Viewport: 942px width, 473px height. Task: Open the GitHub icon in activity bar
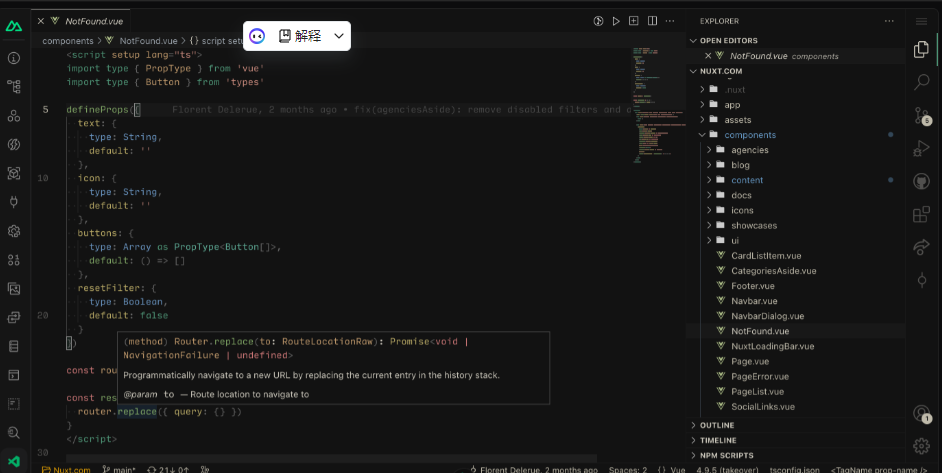click(922, 181)
